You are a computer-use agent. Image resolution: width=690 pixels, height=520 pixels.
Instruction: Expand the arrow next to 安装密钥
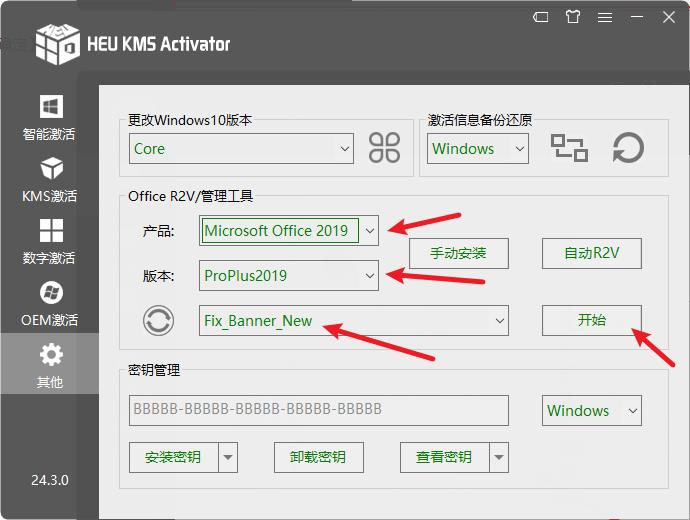228,458
